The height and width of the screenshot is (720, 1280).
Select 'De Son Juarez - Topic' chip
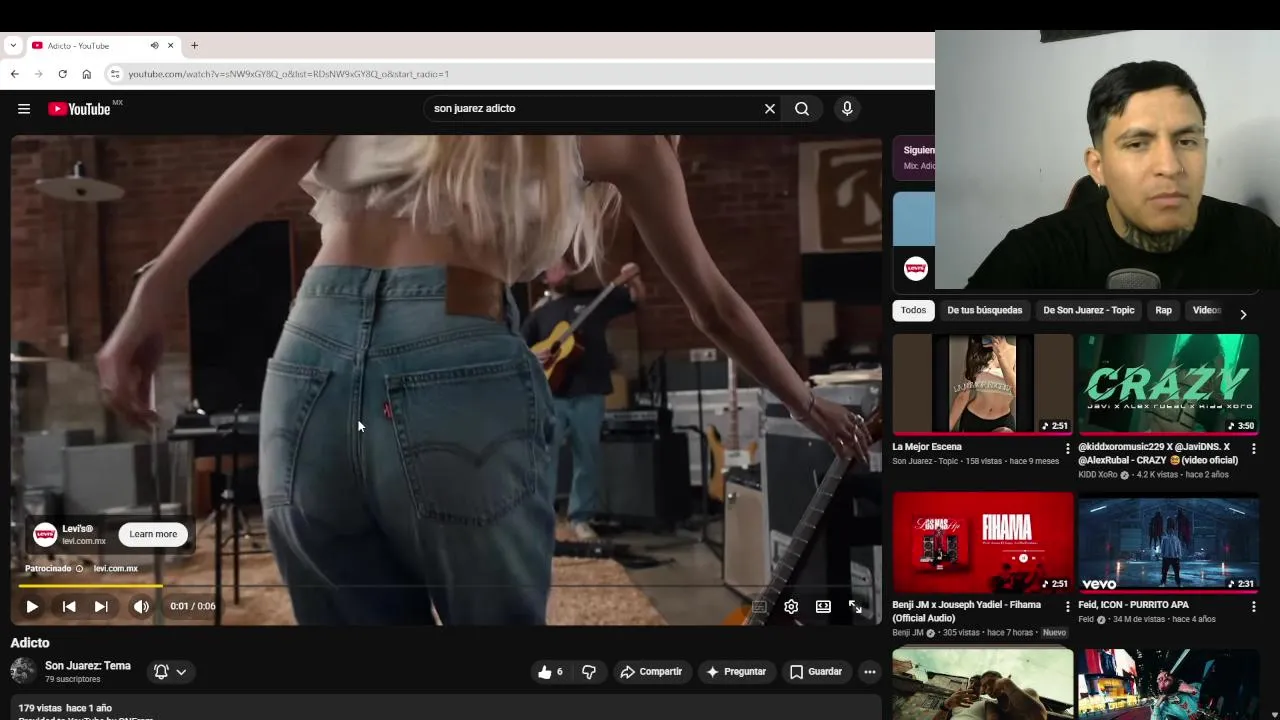click(x=1089, y=310)
